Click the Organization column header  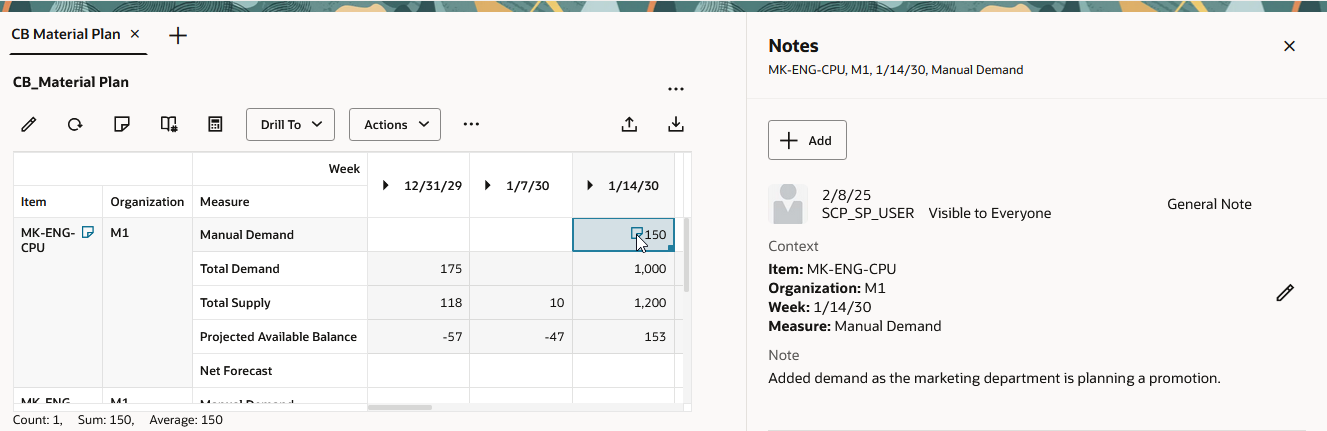click(x=148, y=202)
